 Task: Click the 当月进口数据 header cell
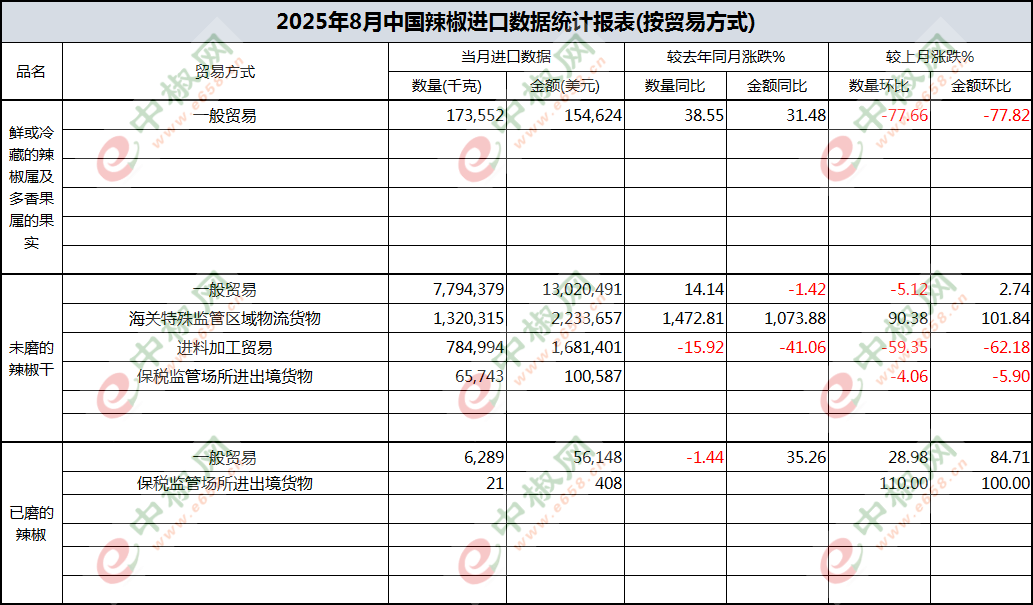(x=505, y=57)
